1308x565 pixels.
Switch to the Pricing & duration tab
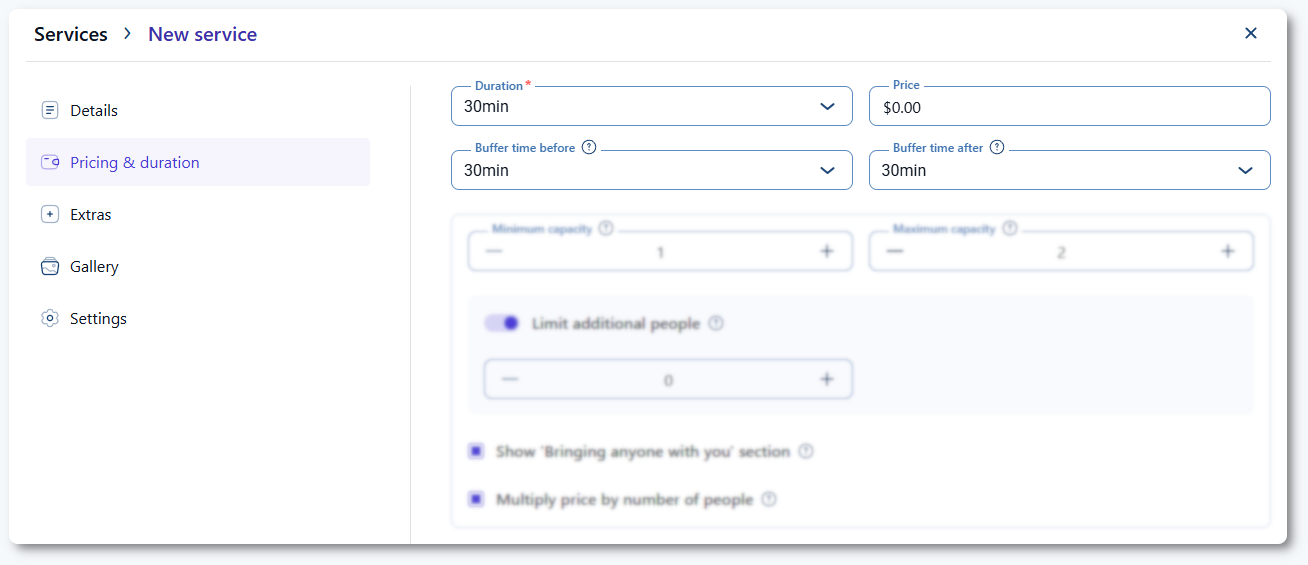(134, 162)
